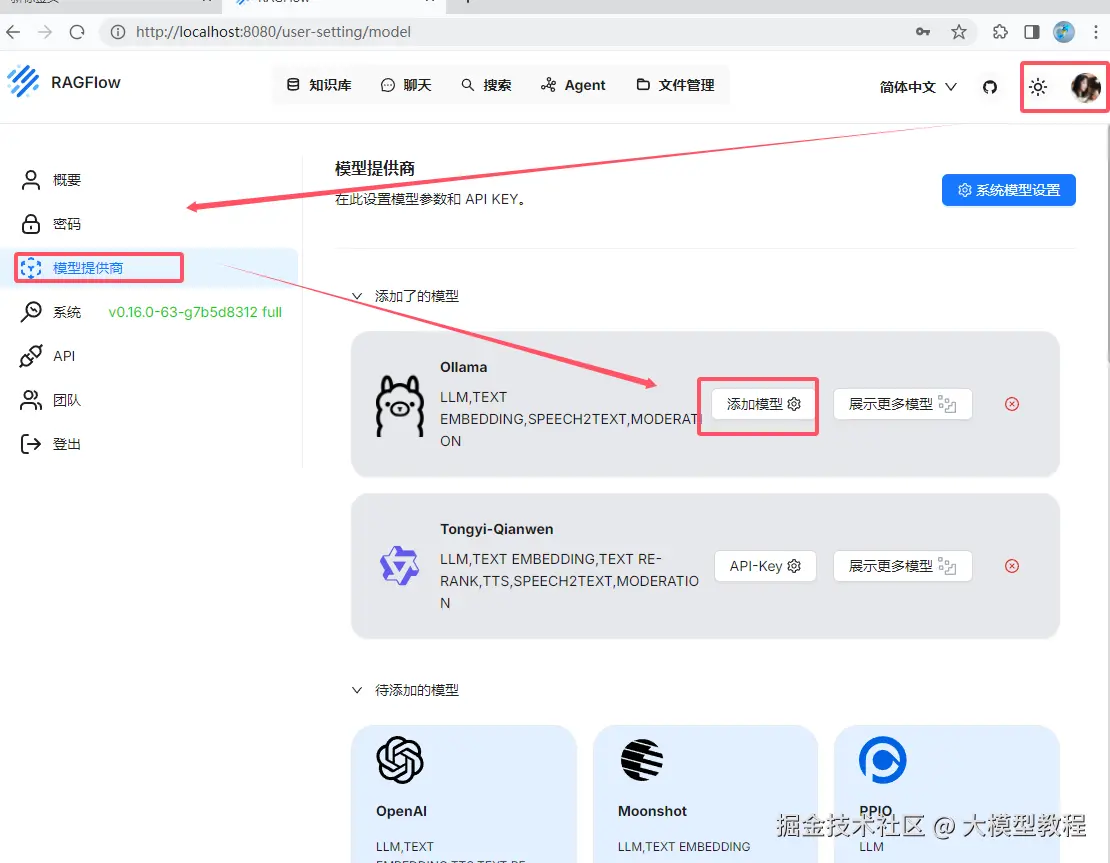1110x863 pixels.
Task: Open 简体中文 language dropdown
Action: click(918, 87)
